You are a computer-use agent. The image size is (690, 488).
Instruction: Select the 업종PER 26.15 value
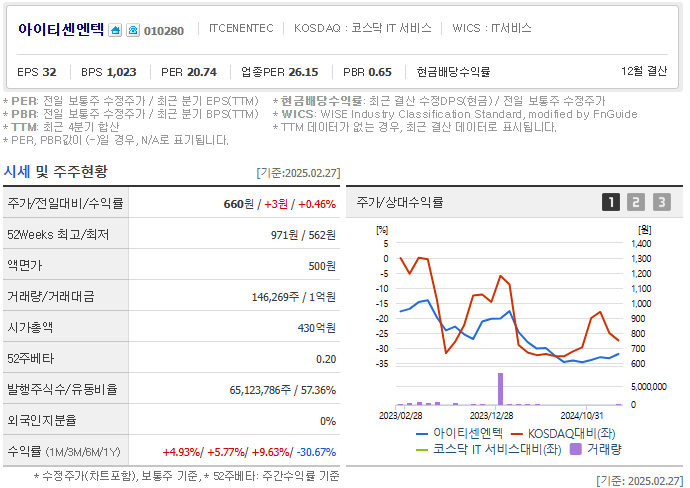[279, 72]
